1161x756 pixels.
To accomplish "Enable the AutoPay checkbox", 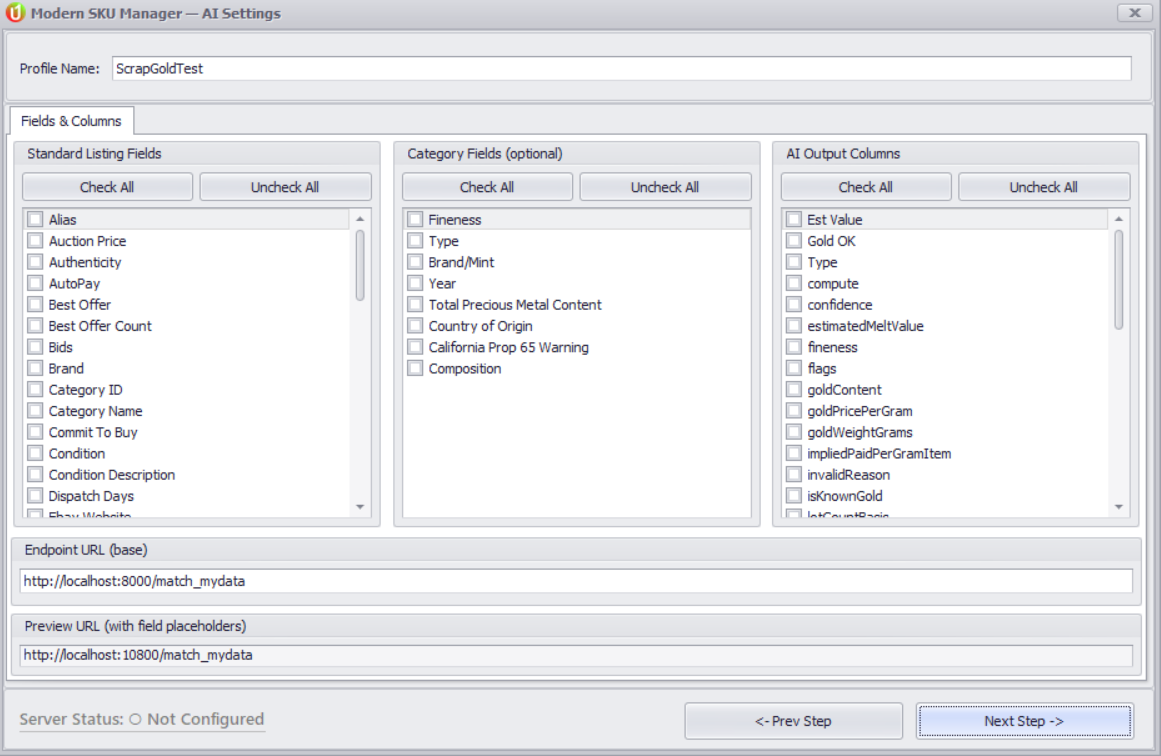I will click(x=36, y=283).
